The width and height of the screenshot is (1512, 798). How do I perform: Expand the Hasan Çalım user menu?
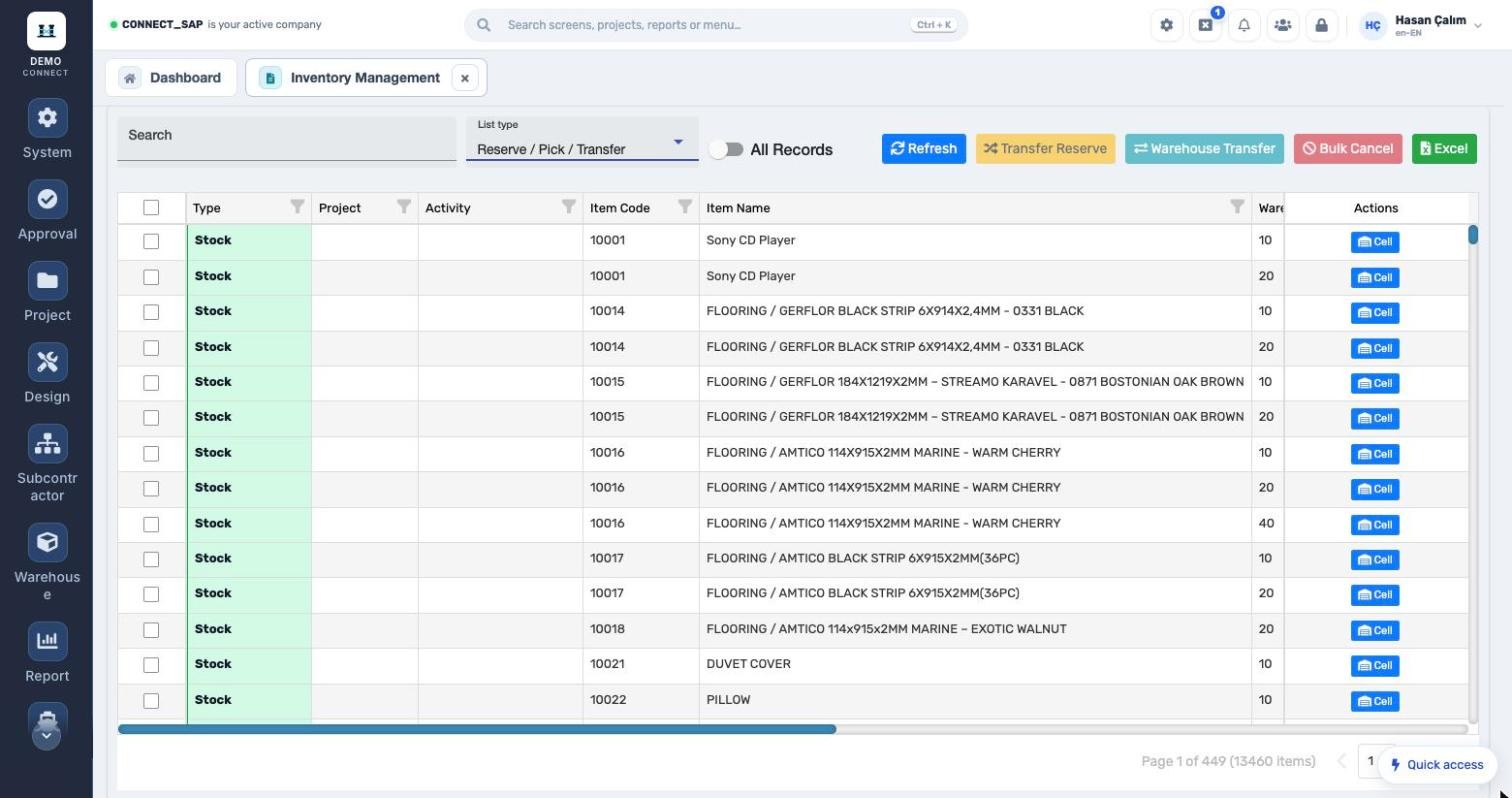pos(1421,25)
